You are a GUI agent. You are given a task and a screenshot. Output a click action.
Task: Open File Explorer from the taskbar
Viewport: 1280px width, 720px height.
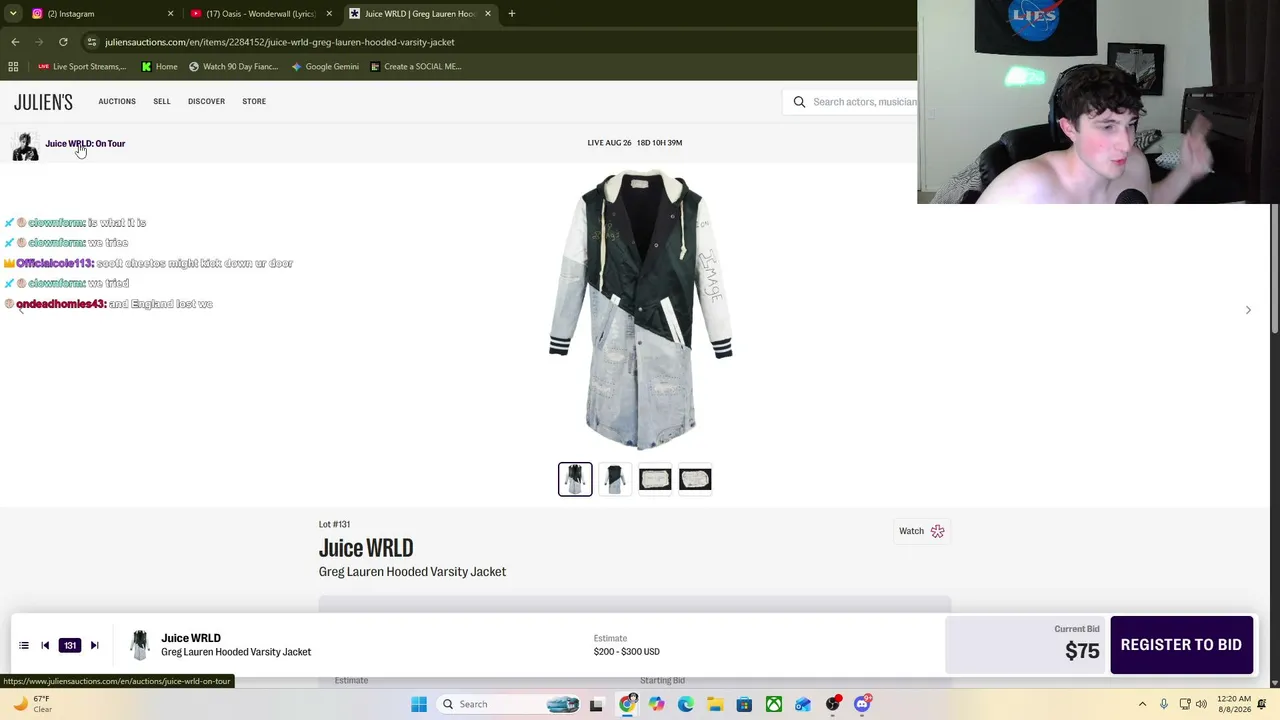(x=715, y=704)
